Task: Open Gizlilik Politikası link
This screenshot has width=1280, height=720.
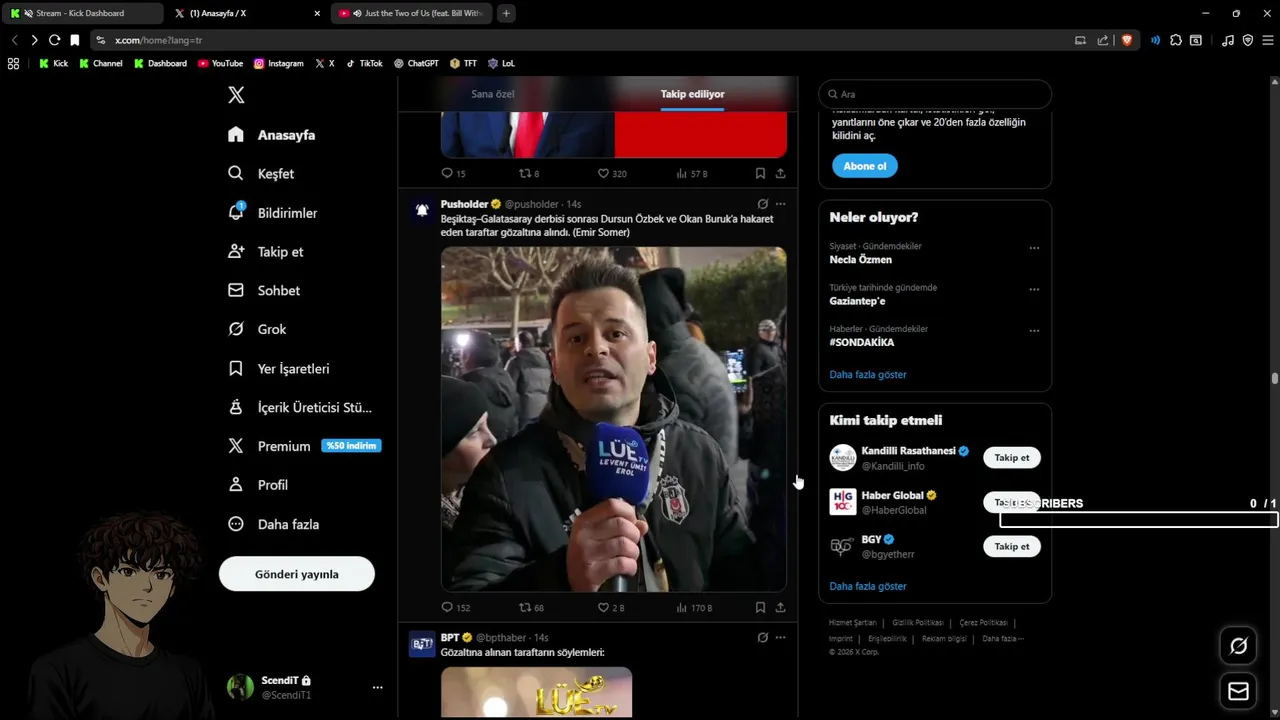Action: (x=917, y=623)
